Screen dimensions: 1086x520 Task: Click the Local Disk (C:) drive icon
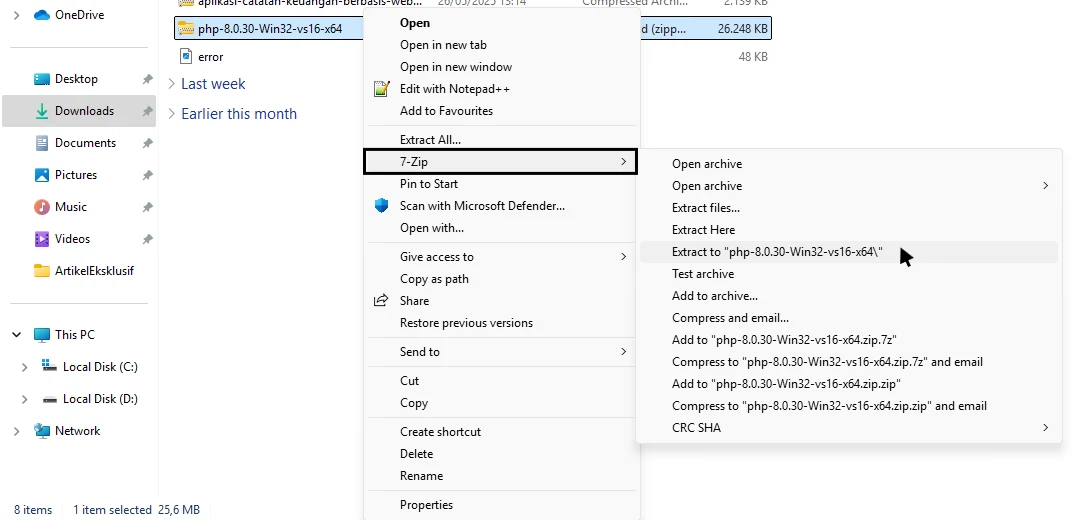(x=48, y=366)
